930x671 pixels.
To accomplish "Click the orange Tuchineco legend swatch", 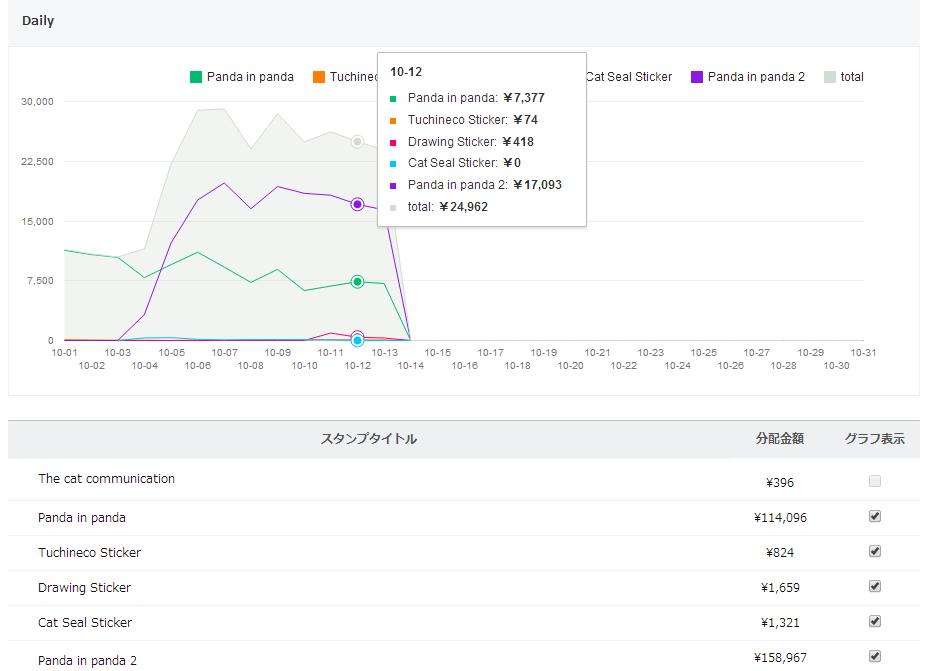I will [319, 77].
